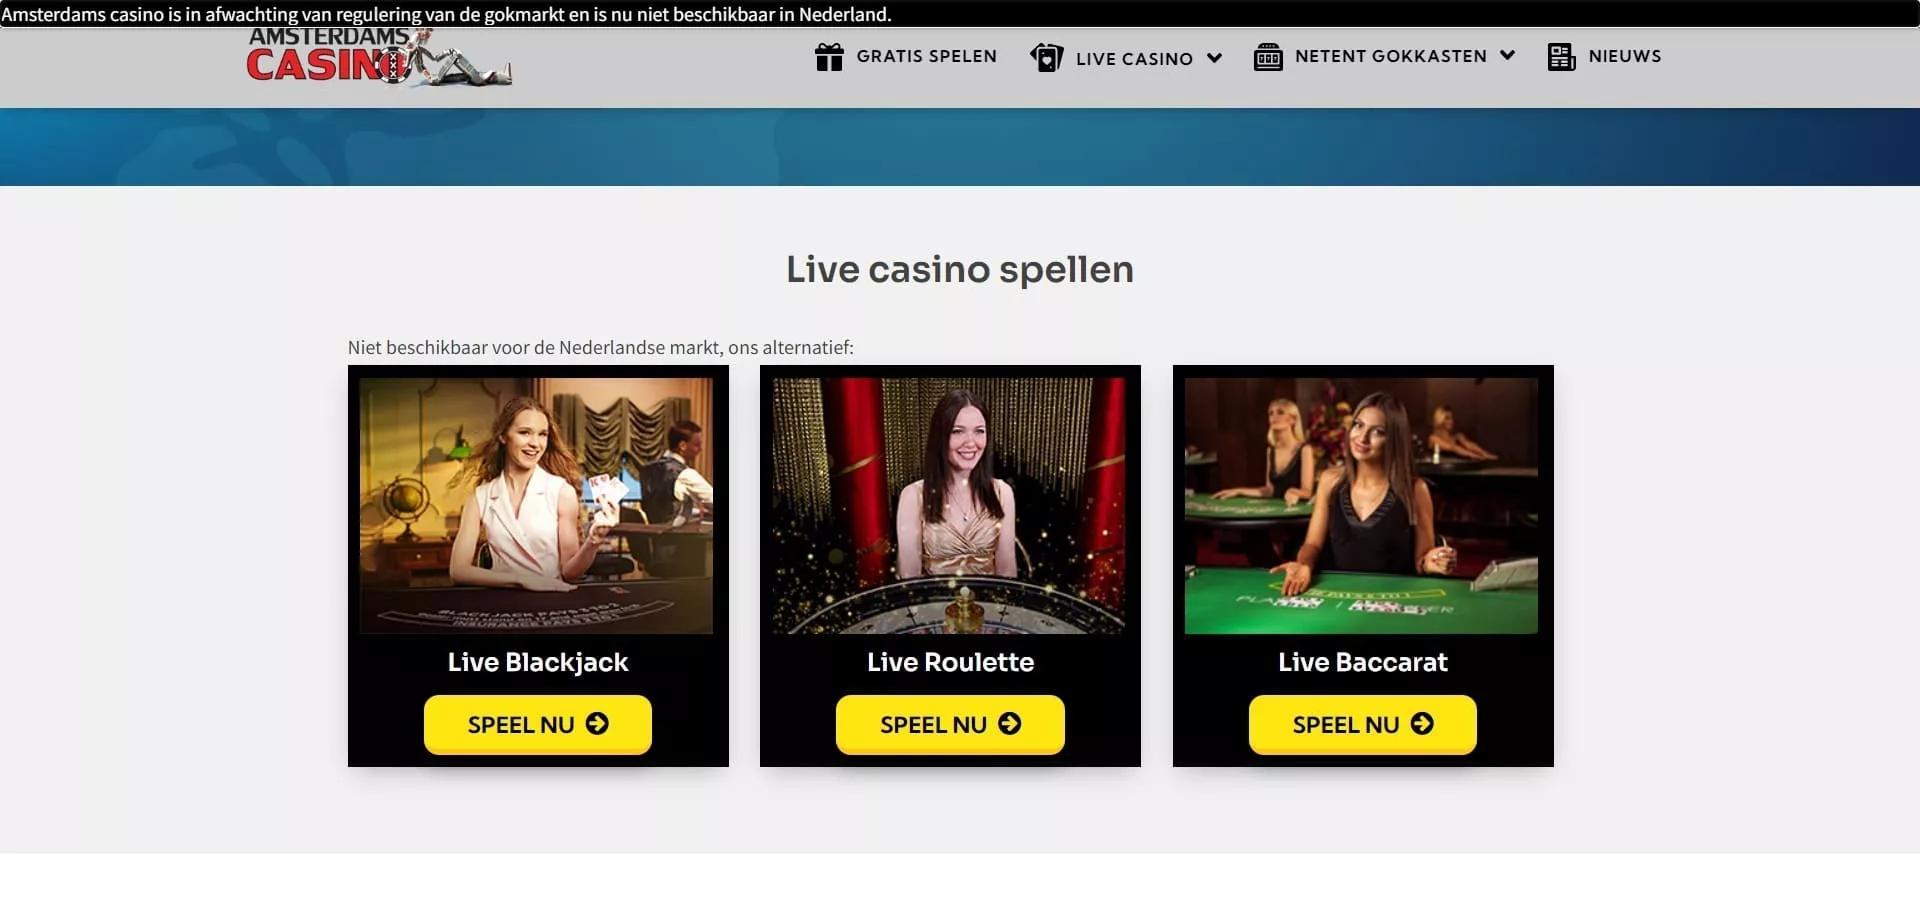This screenshot has height=902, width=1920.
Task: Expand the Live Casino dropdown chevron
Action: pos(1214,58)
